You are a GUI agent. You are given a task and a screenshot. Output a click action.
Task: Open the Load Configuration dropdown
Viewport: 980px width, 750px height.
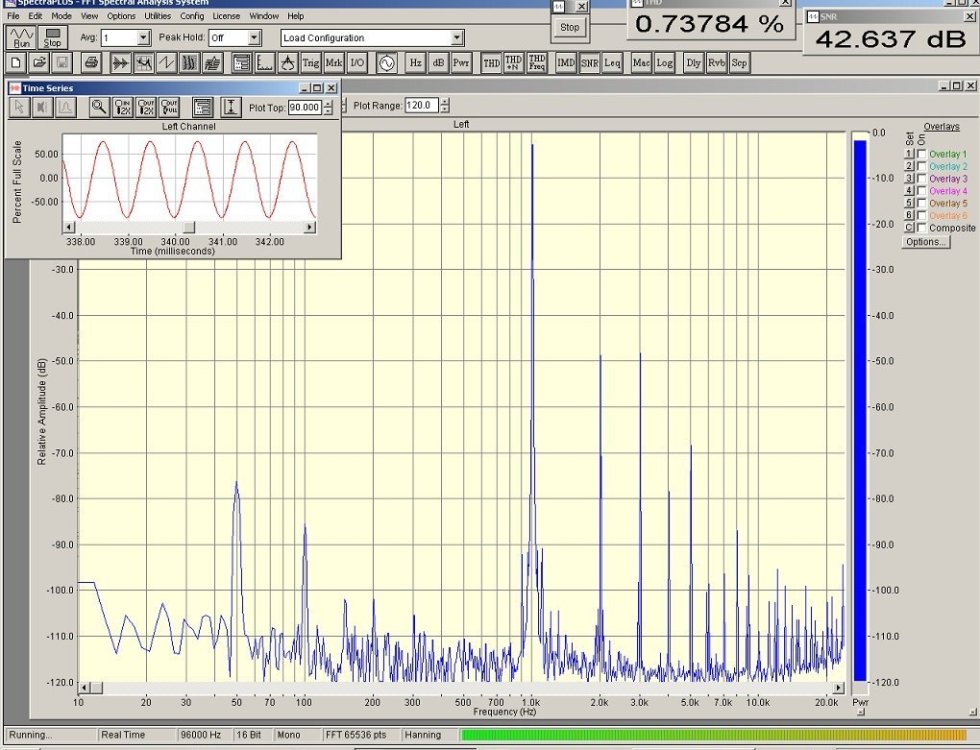point(457,38)
